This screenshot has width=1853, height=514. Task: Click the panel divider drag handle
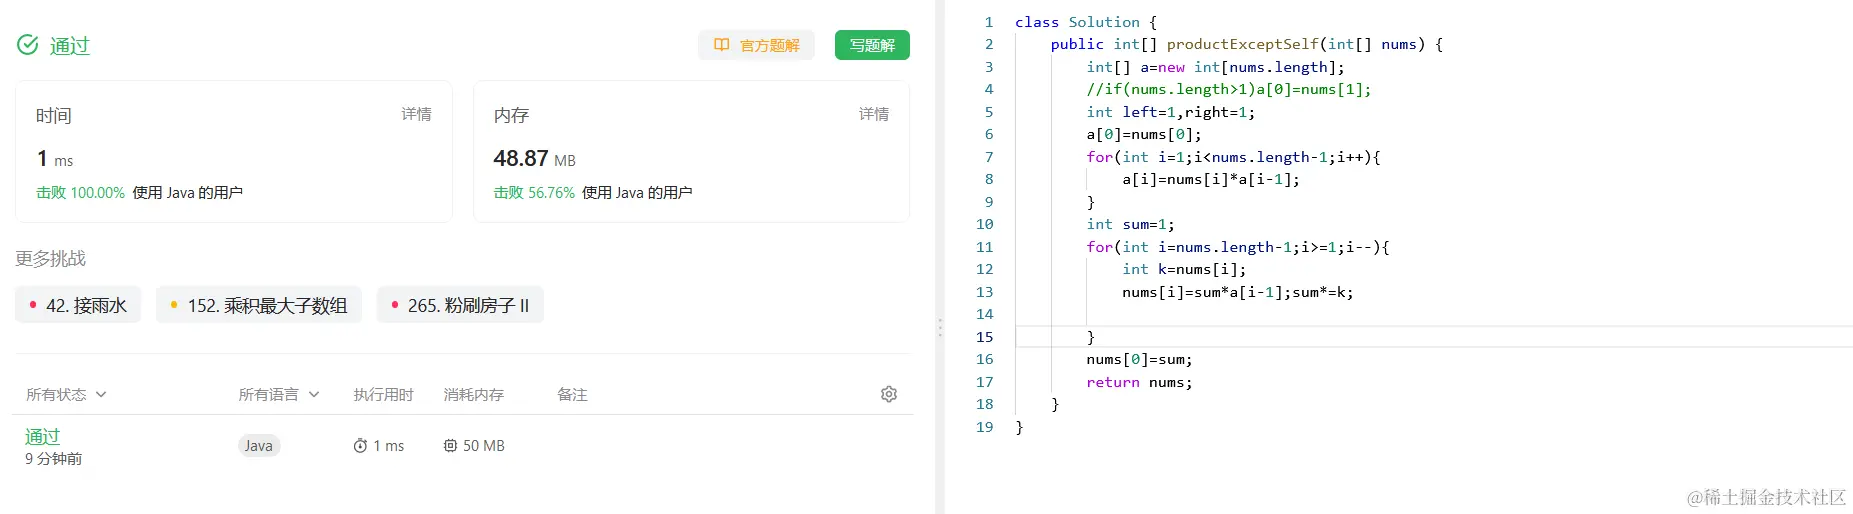click(x=940, y=328)
